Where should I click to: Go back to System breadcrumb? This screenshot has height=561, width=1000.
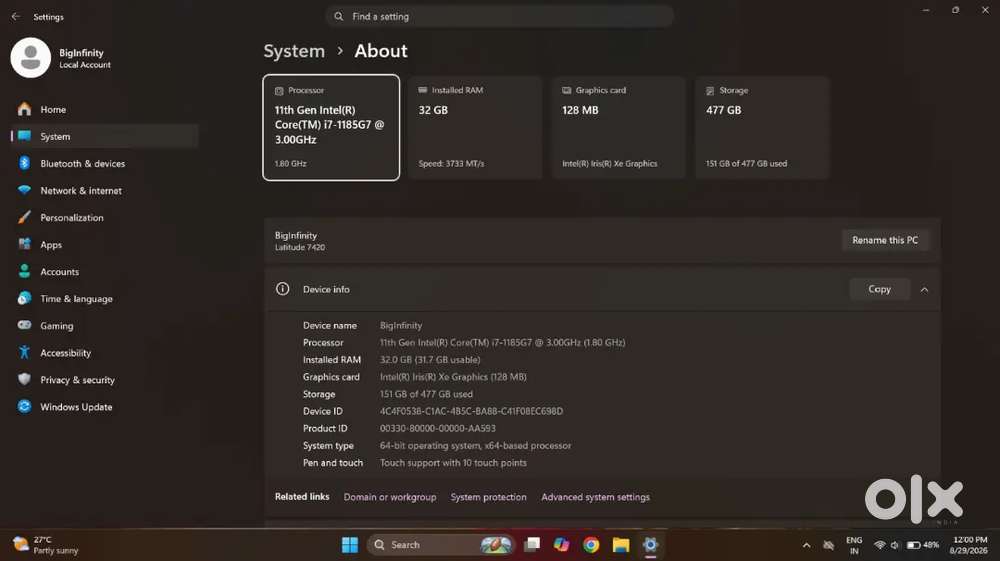tap(294, 51)
